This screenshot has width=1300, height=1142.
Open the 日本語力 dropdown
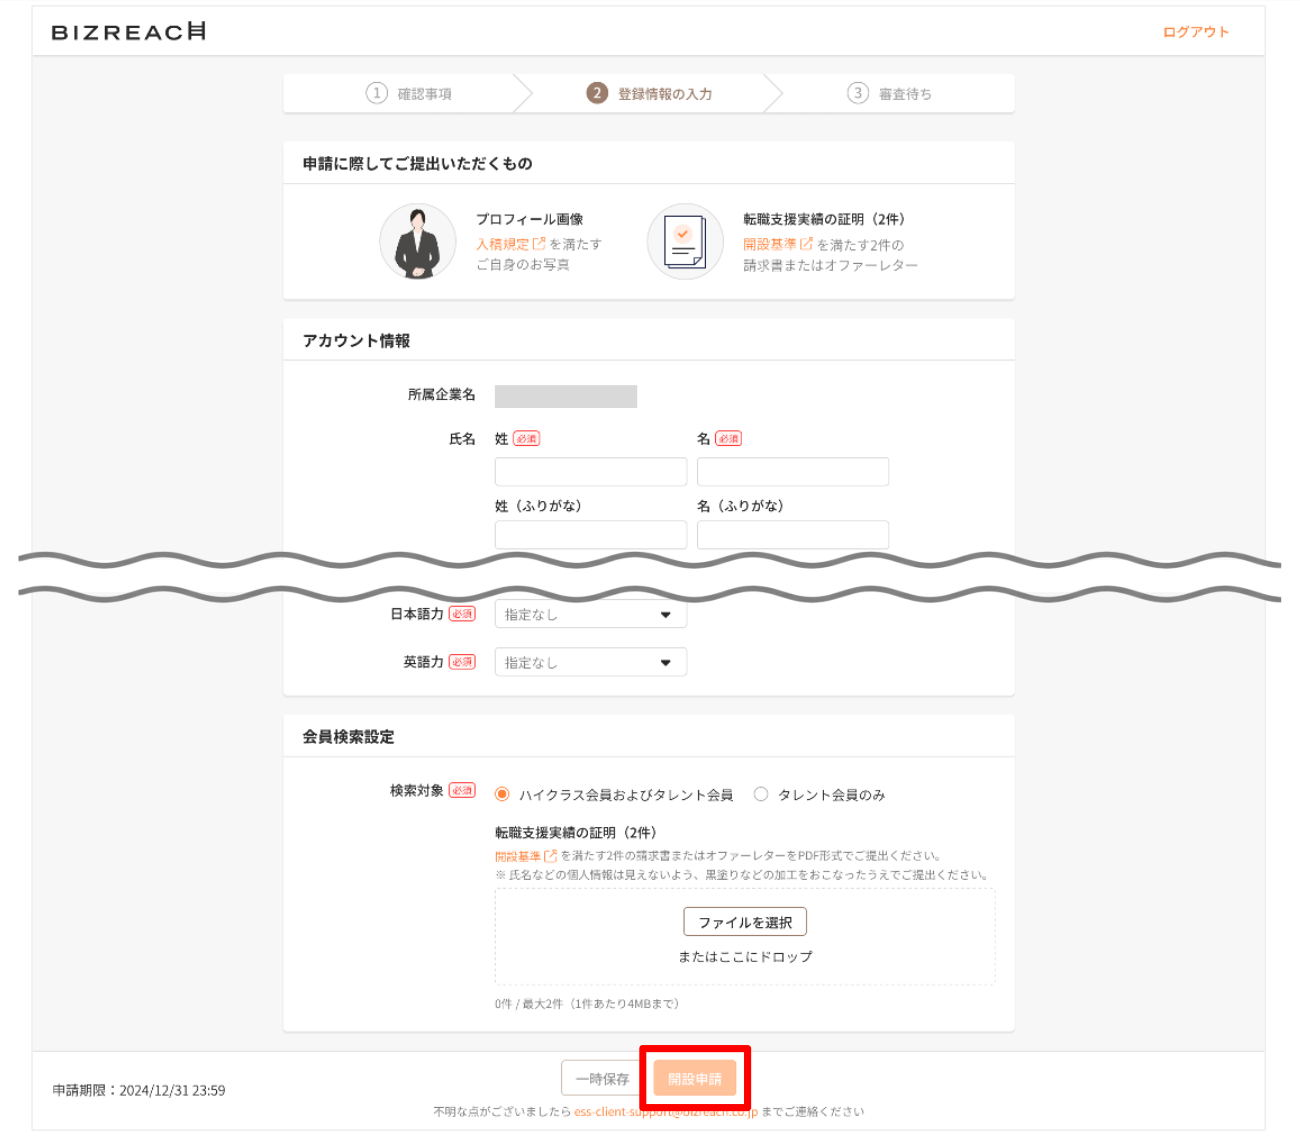tap(590, 614)
